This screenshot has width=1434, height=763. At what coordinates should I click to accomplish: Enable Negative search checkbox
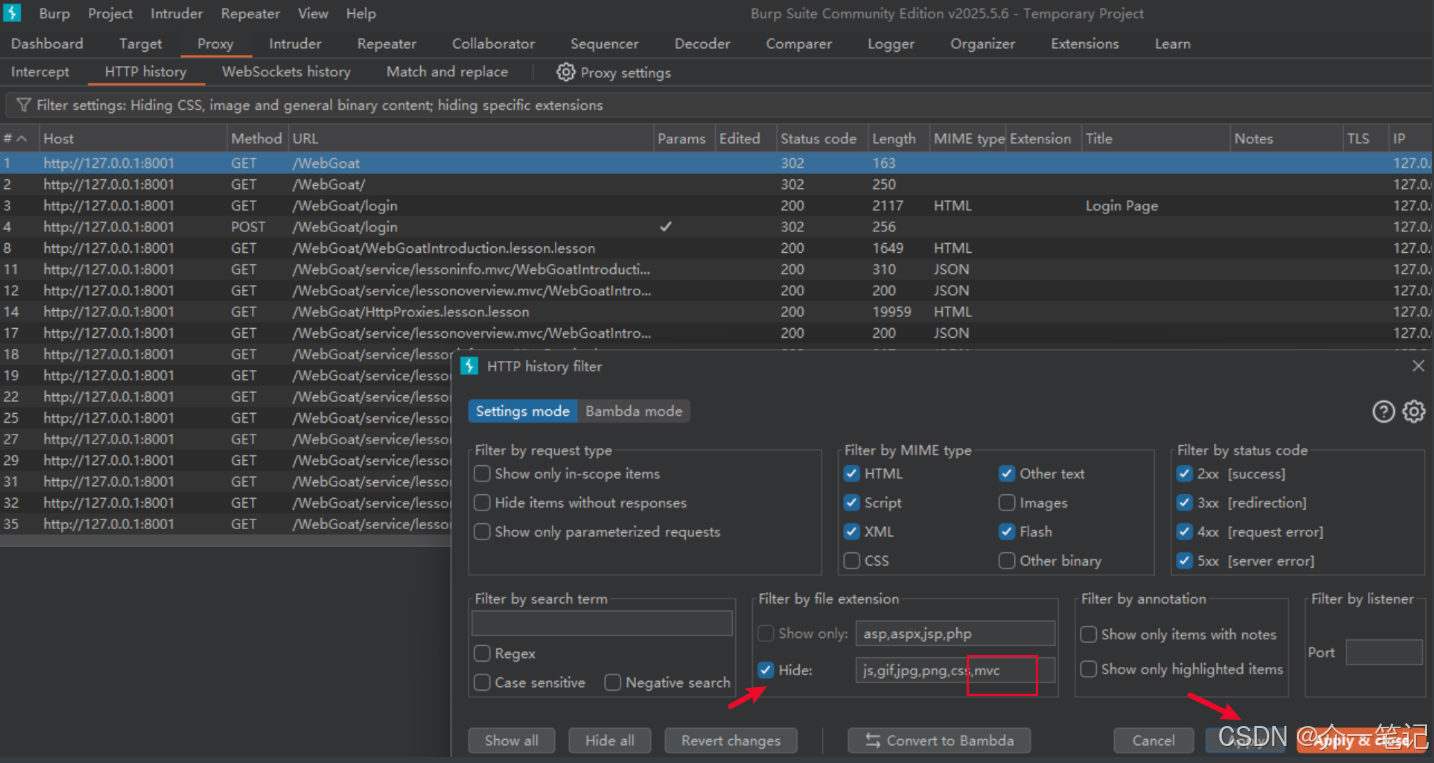[613, 683]
